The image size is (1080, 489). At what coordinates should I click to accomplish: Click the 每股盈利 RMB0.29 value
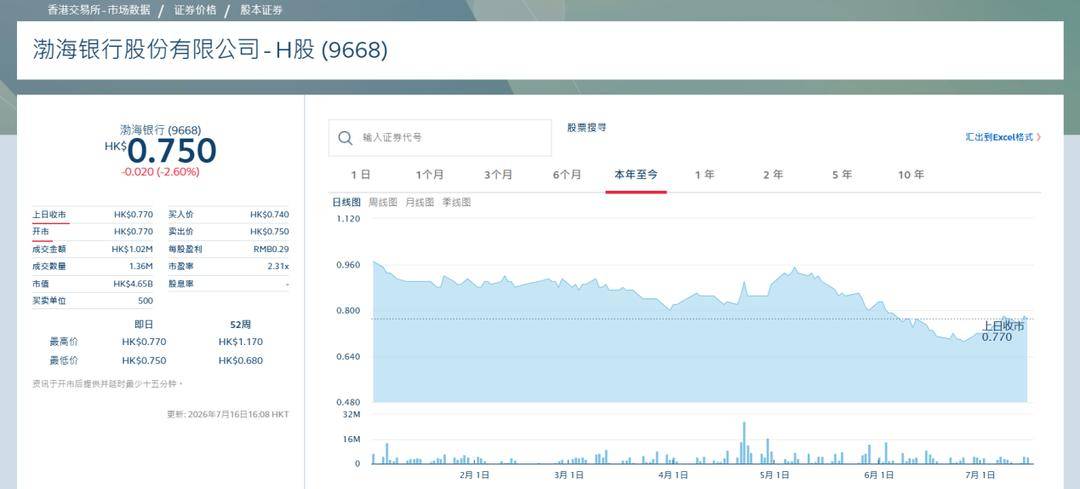(x=271, y=249)
